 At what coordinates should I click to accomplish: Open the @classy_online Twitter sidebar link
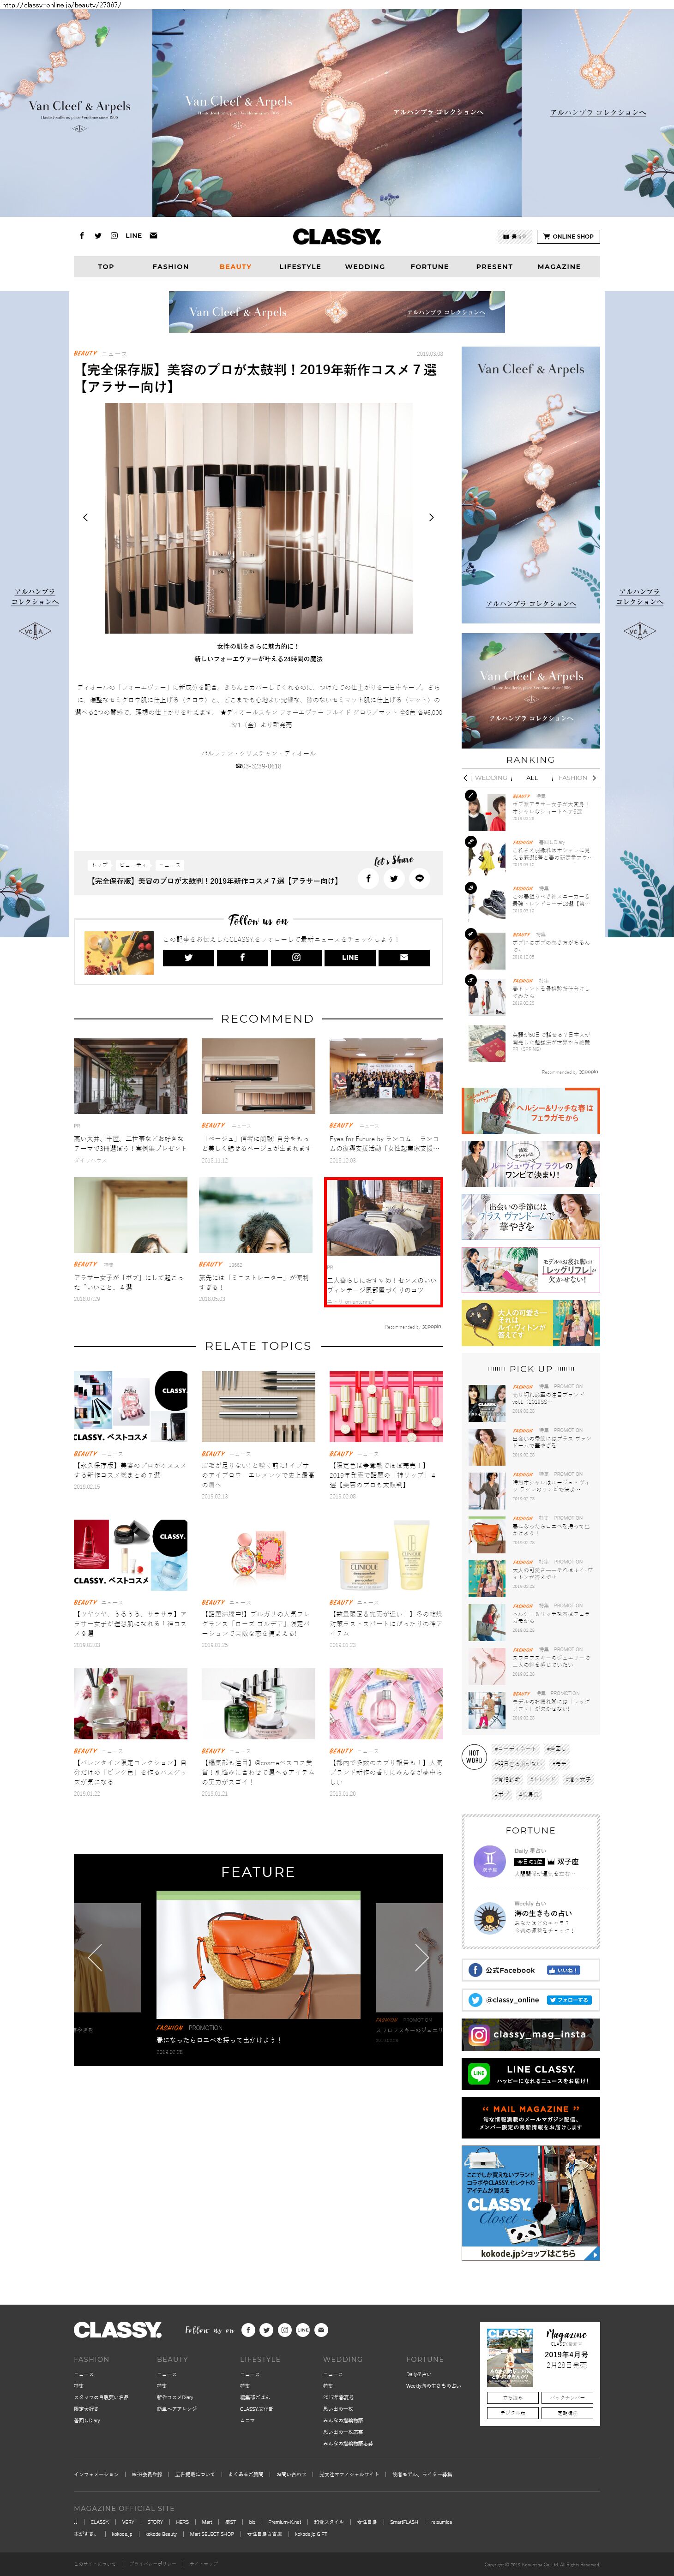531,1999
